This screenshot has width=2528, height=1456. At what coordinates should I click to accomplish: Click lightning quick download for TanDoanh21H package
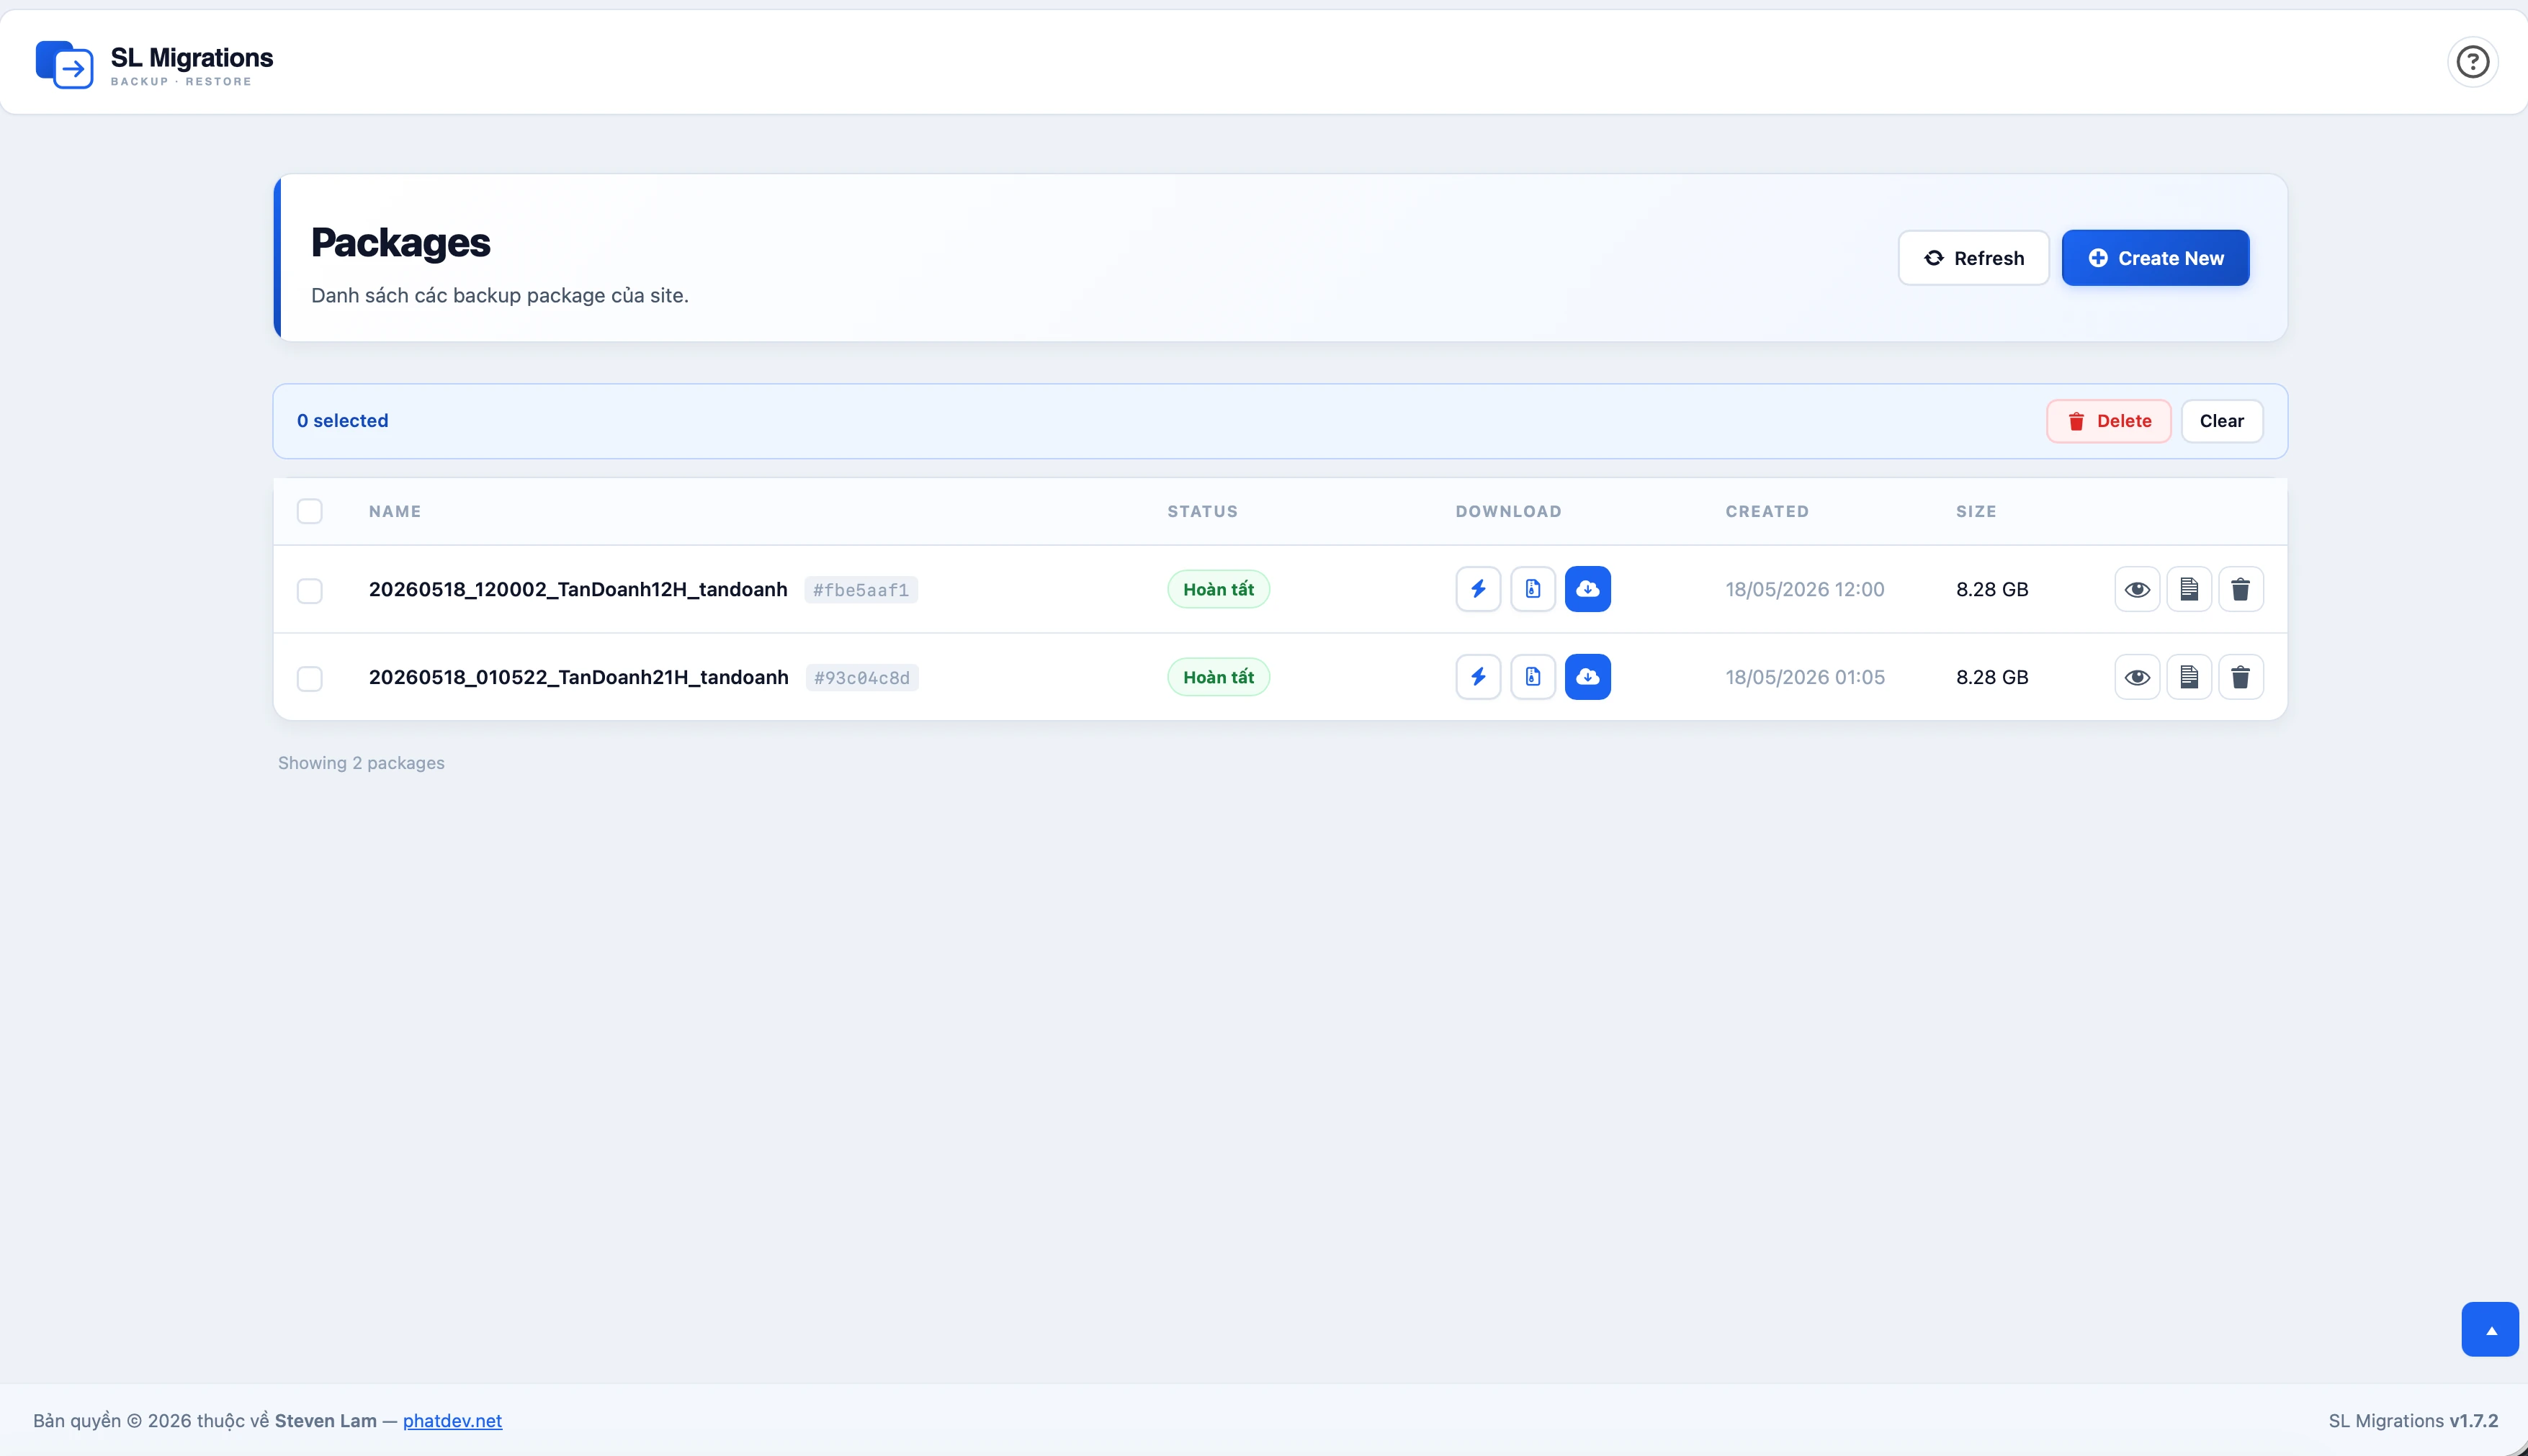point(1478,677)
